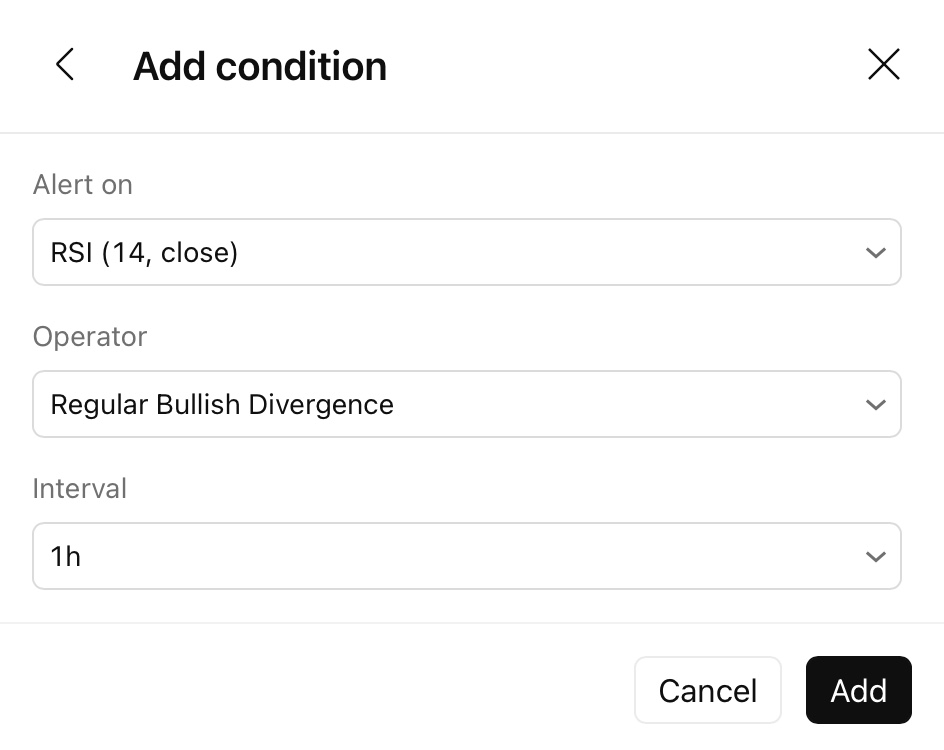
Task: Close the Add condition dialog
Action: point(884,65)
